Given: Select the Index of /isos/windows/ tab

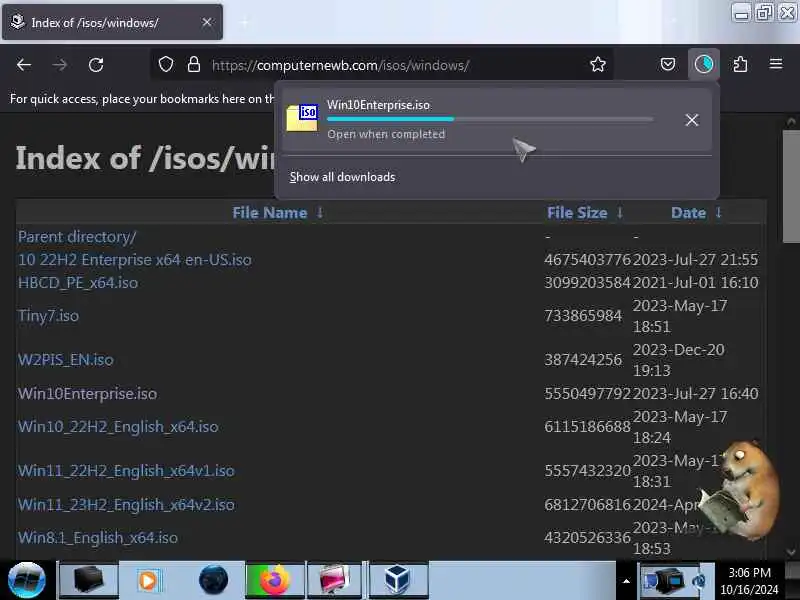Looking at the screenshot, I should click(112, 22).
